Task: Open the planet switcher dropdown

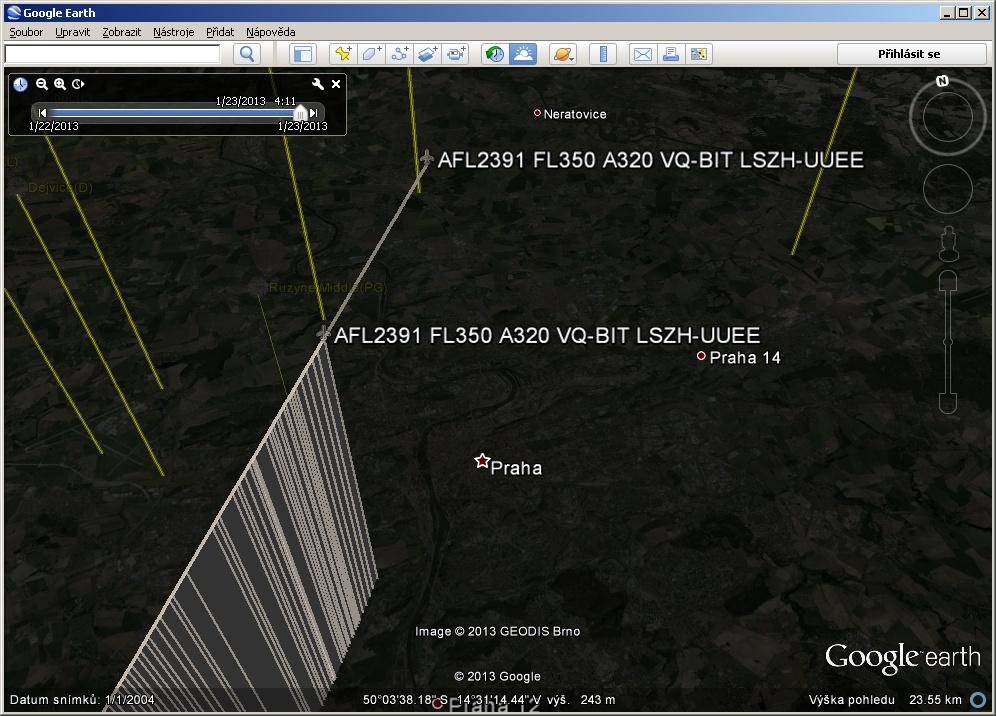Action: pos(563,54)
